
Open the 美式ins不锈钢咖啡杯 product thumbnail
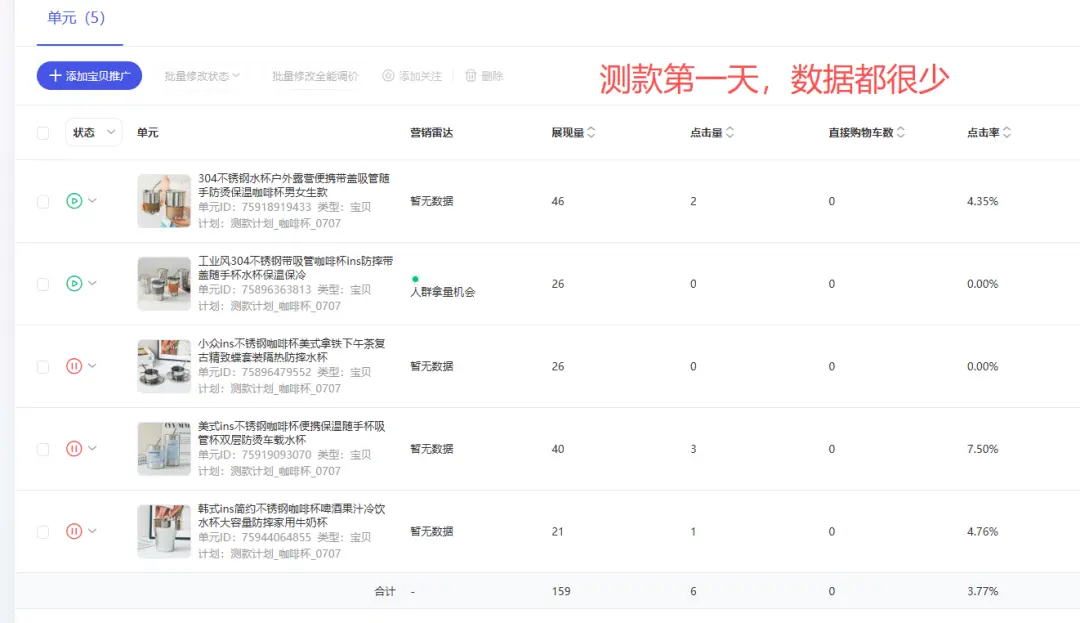[164, 449]
